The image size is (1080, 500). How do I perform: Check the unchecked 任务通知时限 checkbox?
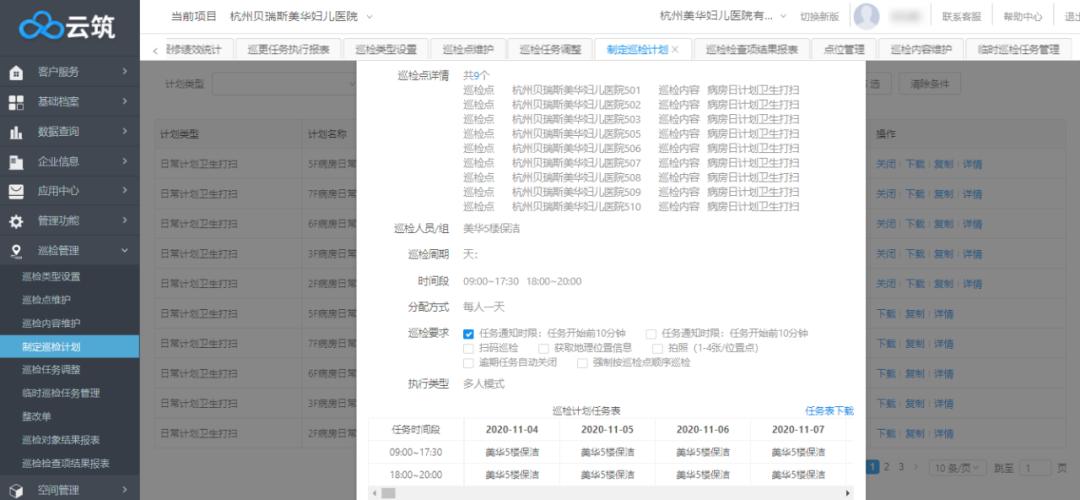(x=651, y=334)
